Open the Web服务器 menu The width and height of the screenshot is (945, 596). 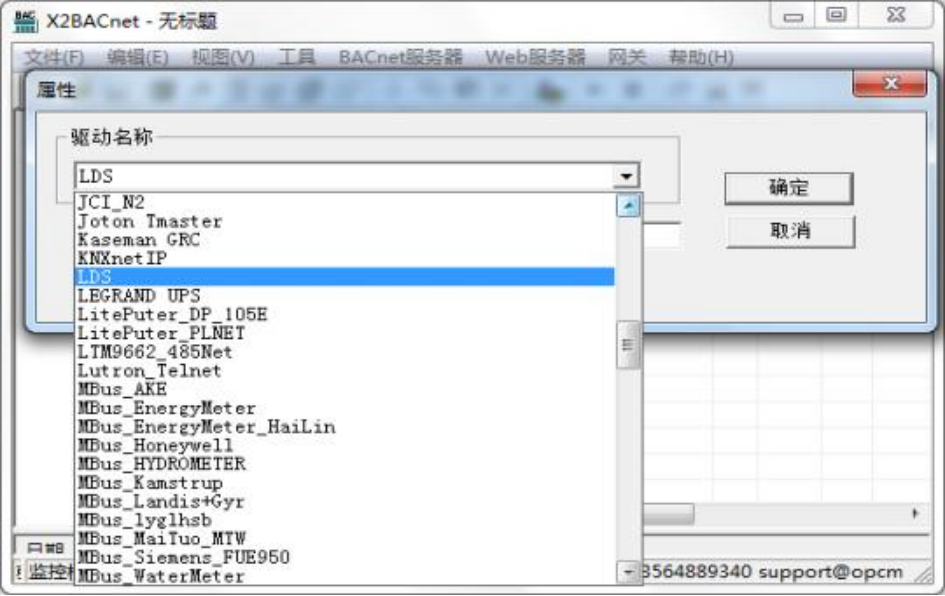(x=535, y=57)
